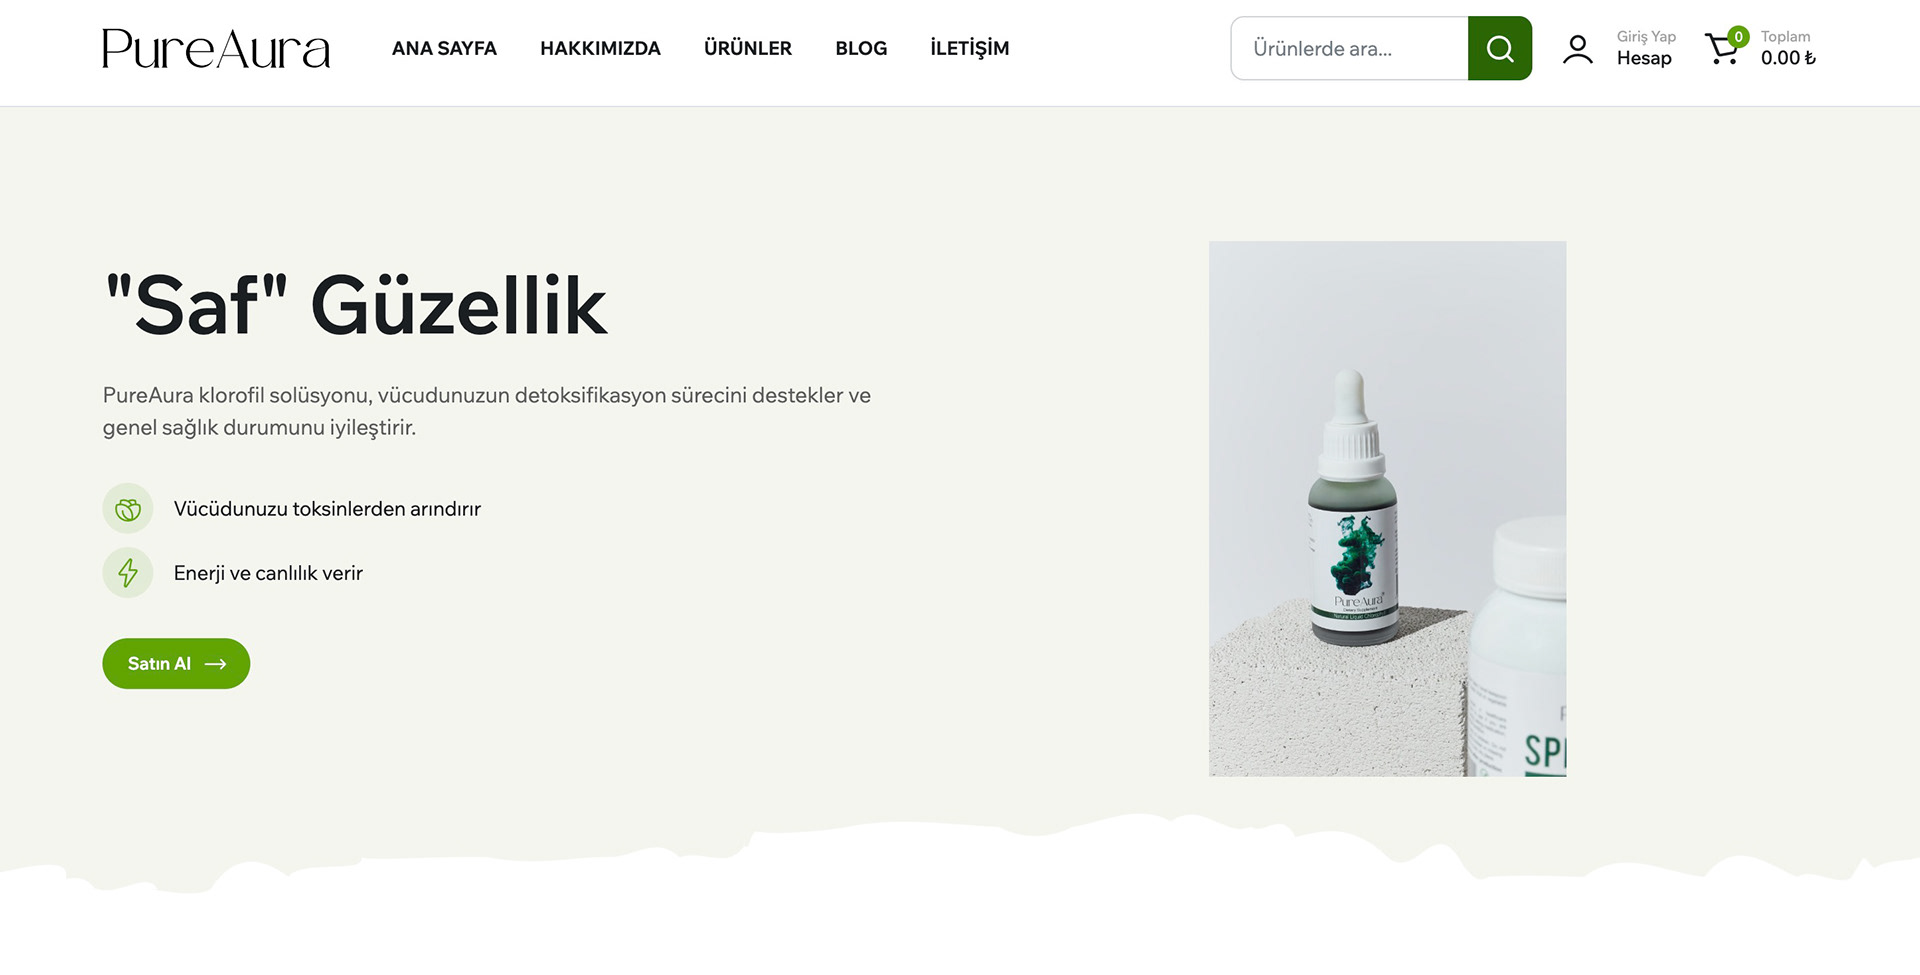This screenshot has width=1920, height=975.
Task: Open the shopping cart icon
Action: coord(1722,49)
